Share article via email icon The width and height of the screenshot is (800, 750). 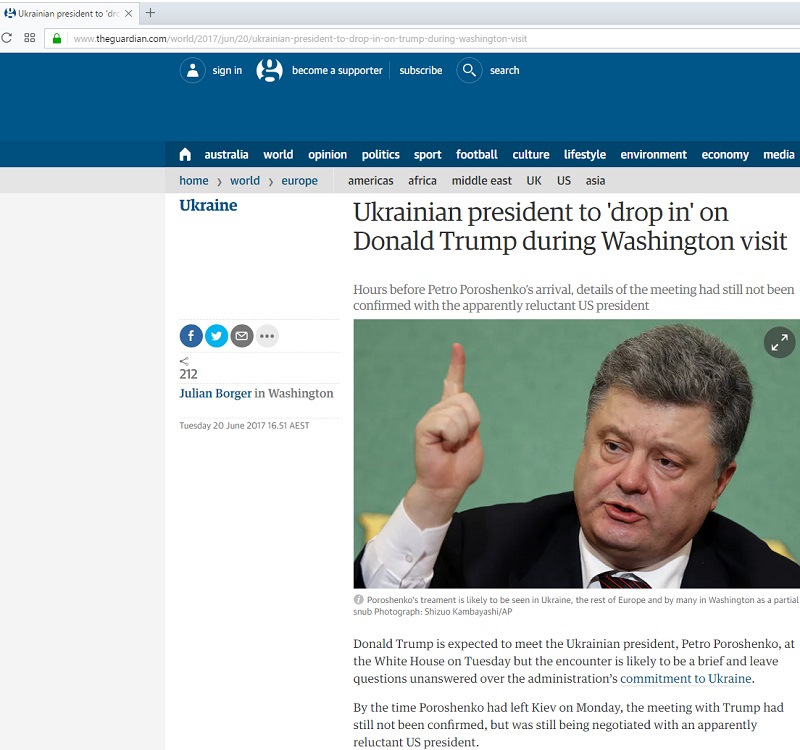coord(242,336)
